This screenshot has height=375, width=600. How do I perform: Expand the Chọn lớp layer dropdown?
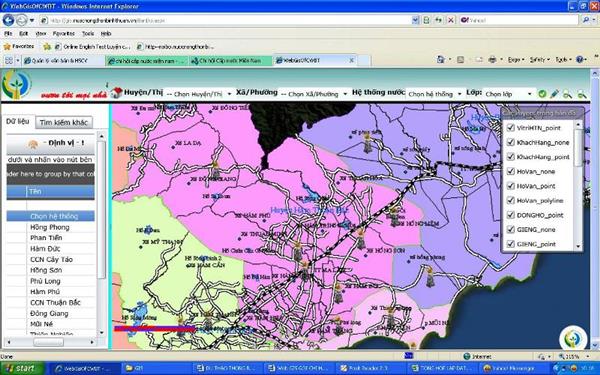[508, 94]
